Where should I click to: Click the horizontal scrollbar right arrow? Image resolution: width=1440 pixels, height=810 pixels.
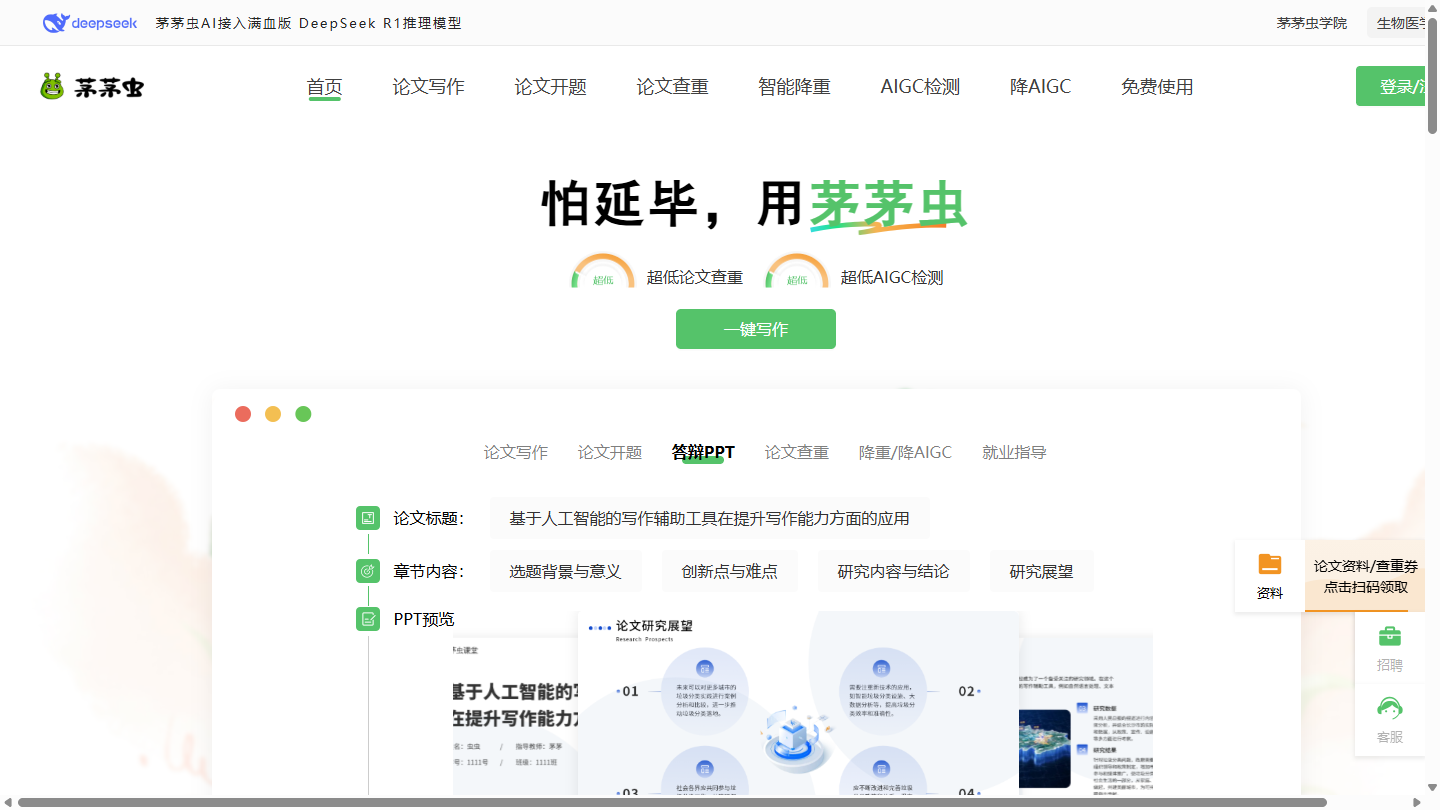click(1417, 802)
